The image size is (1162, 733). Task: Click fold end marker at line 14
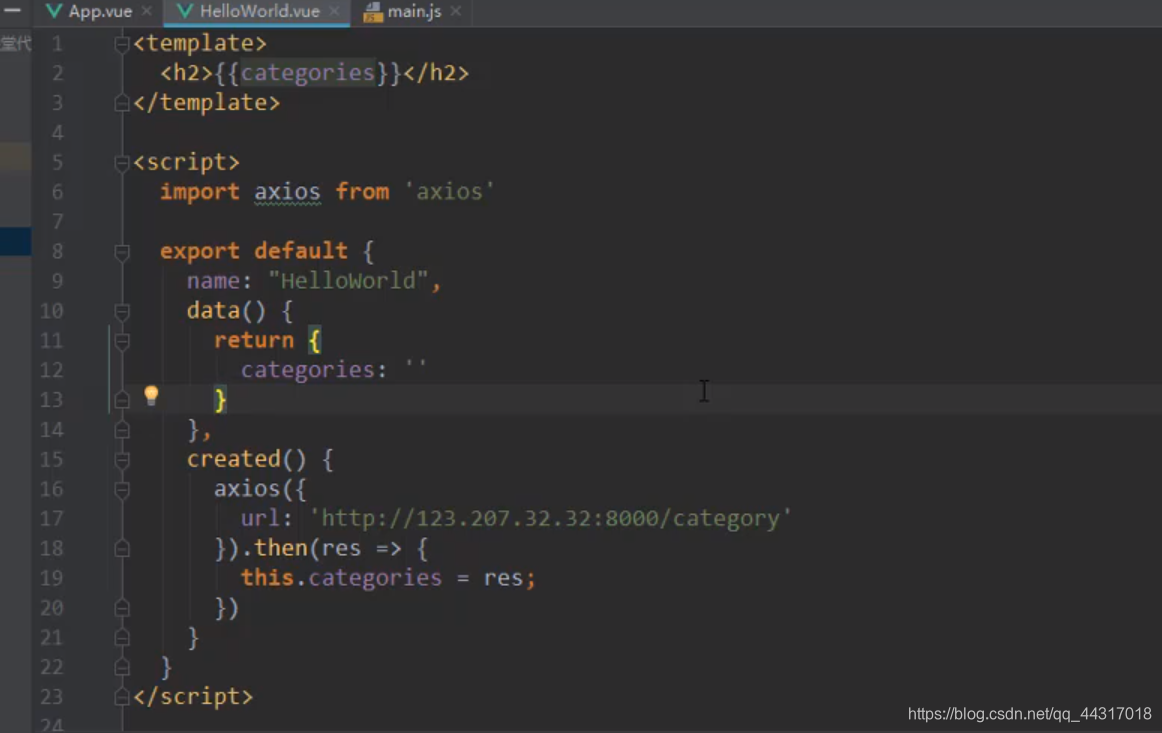coord(122,431)
